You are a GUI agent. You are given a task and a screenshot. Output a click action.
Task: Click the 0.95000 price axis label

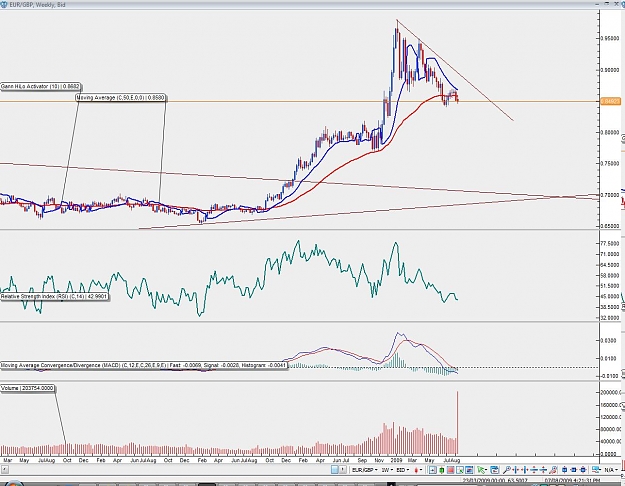[610, 38]
